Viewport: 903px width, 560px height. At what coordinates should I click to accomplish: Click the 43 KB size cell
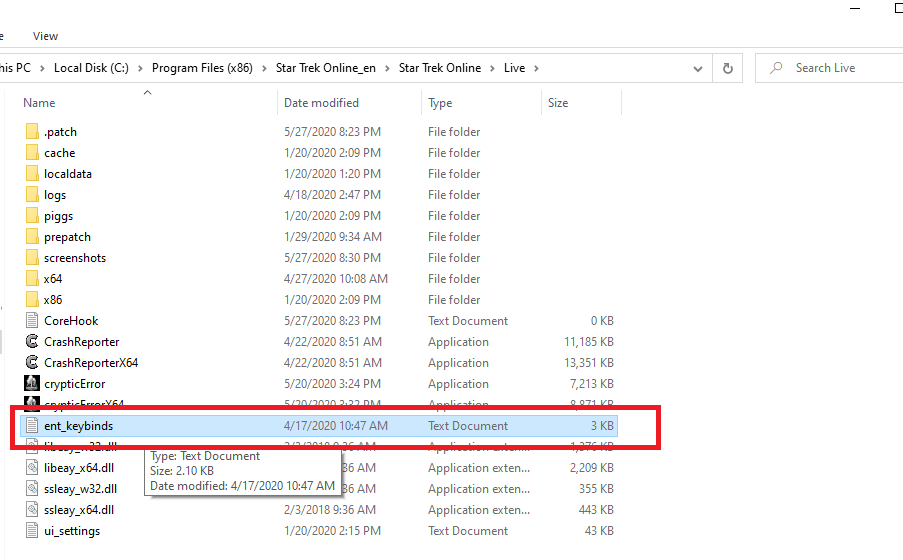(x=599, y=531)
